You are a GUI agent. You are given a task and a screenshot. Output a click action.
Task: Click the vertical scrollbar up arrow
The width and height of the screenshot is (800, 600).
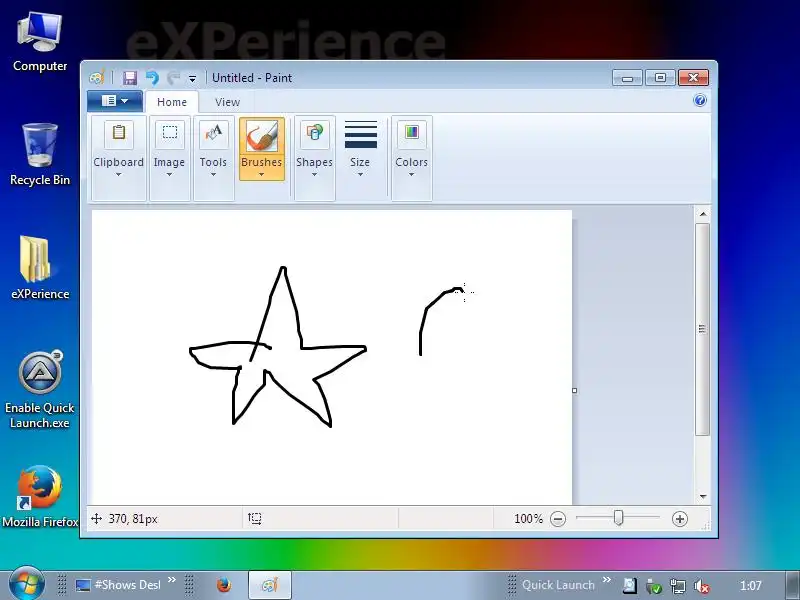(703, 214)
